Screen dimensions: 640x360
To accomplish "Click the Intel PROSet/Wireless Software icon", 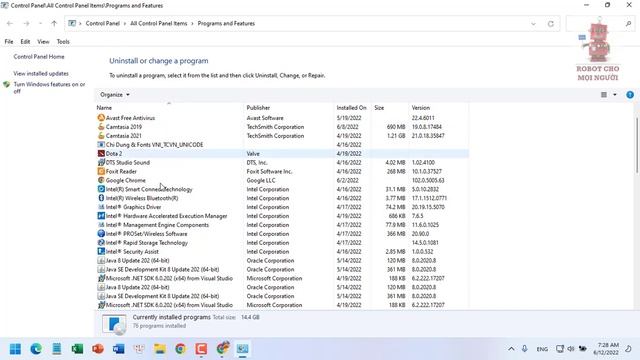I will tap(101, 234).
